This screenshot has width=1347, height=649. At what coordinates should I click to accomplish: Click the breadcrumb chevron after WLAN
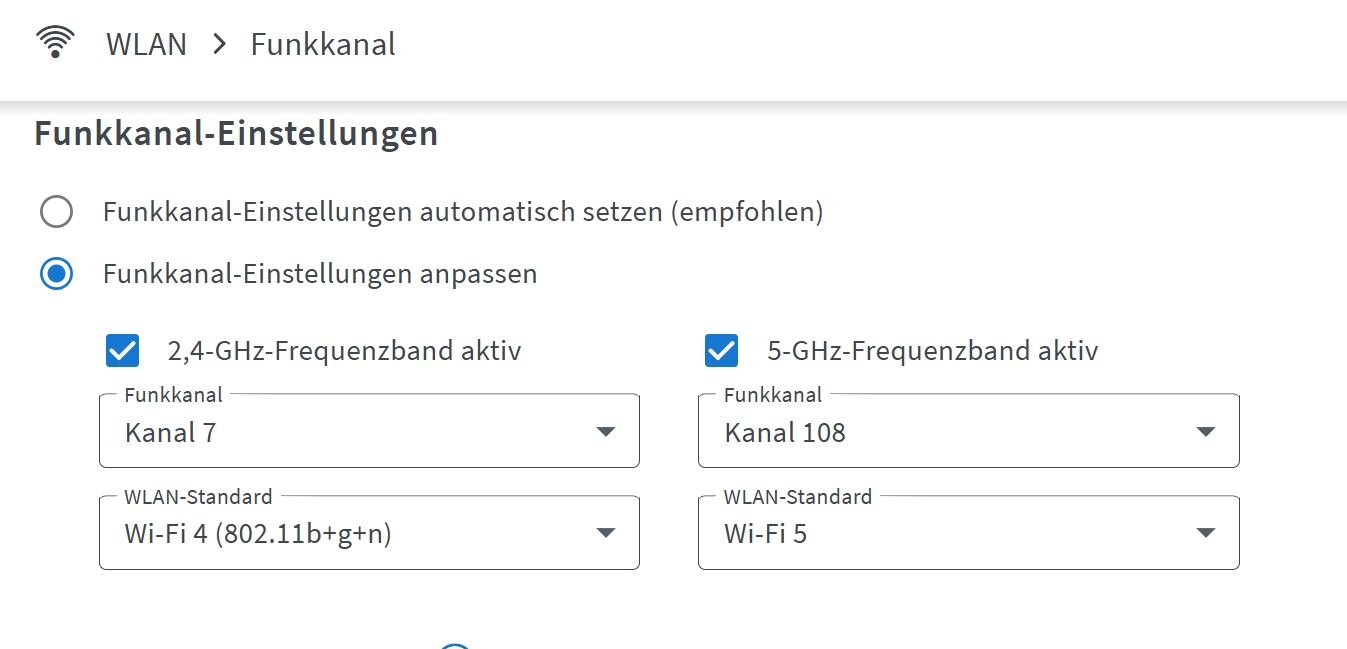click(220, 45)
